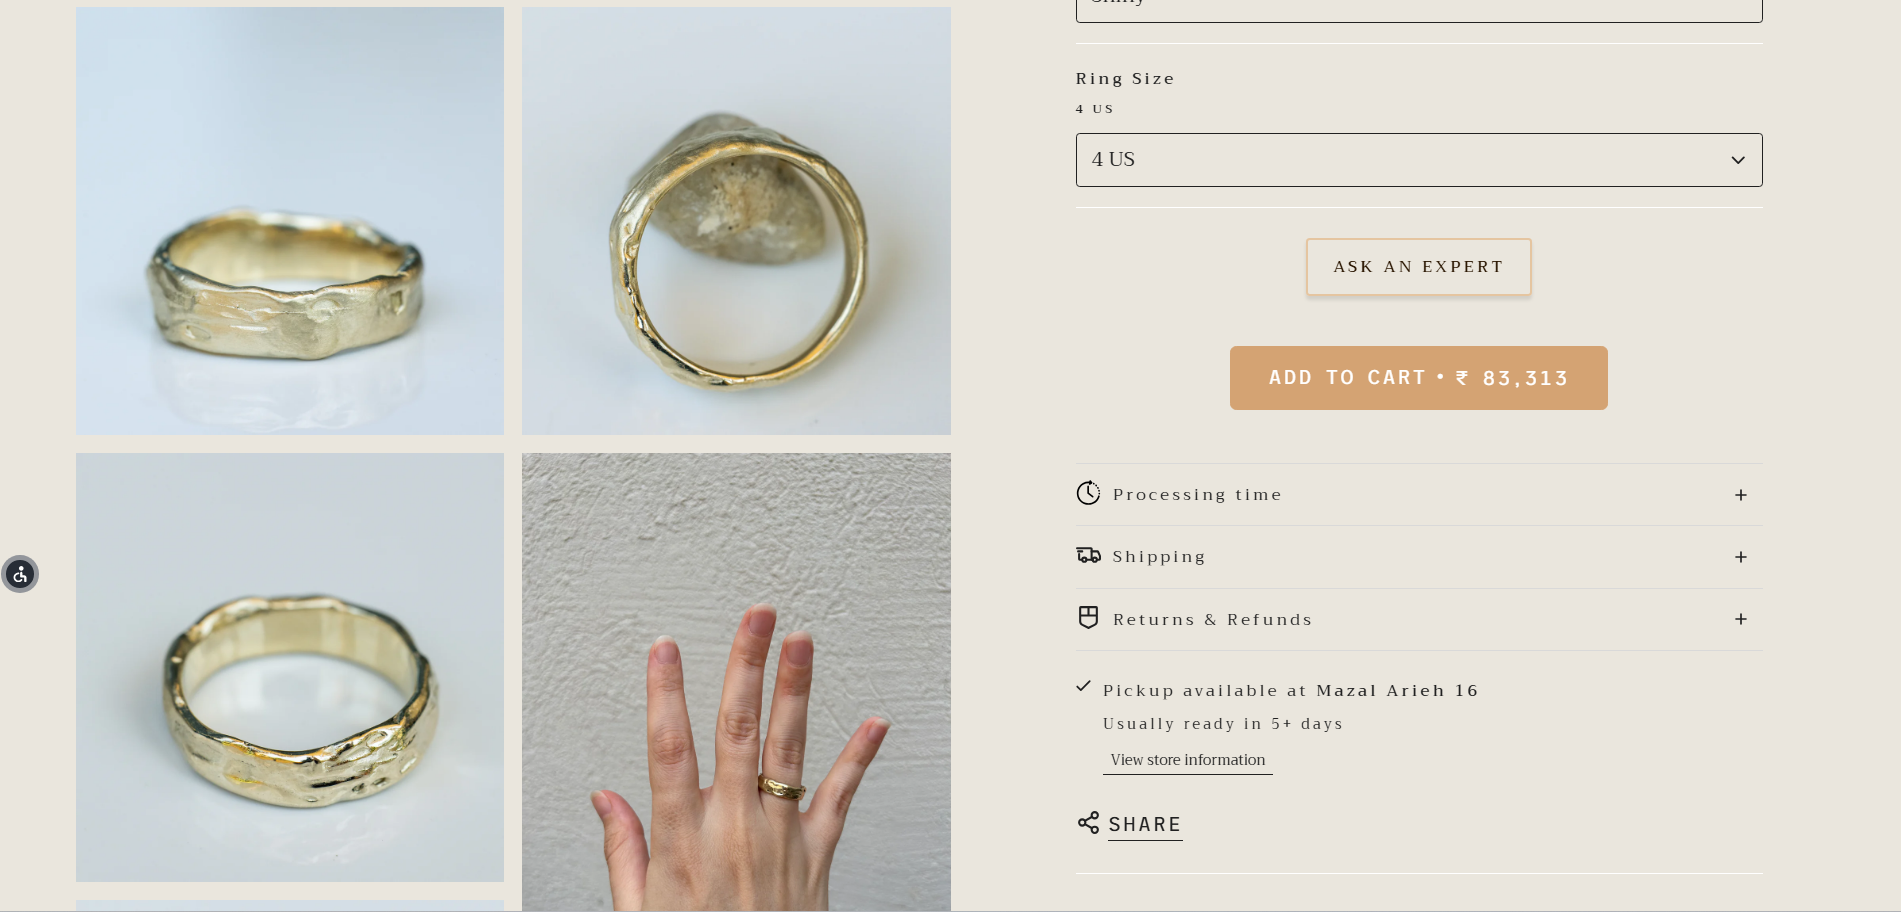The image size is (1901, 912).
Task: Expand the Shipping details section
Action: coord(1159,557)
